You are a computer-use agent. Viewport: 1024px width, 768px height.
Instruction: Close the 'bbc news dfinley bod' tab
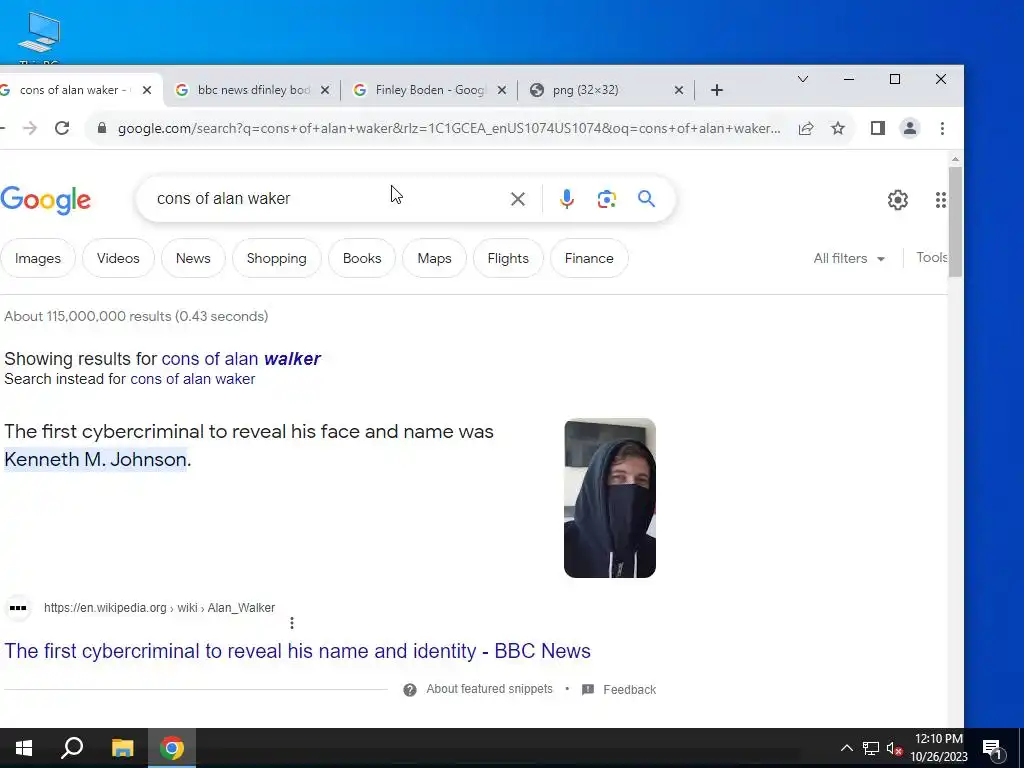point(325,90)
